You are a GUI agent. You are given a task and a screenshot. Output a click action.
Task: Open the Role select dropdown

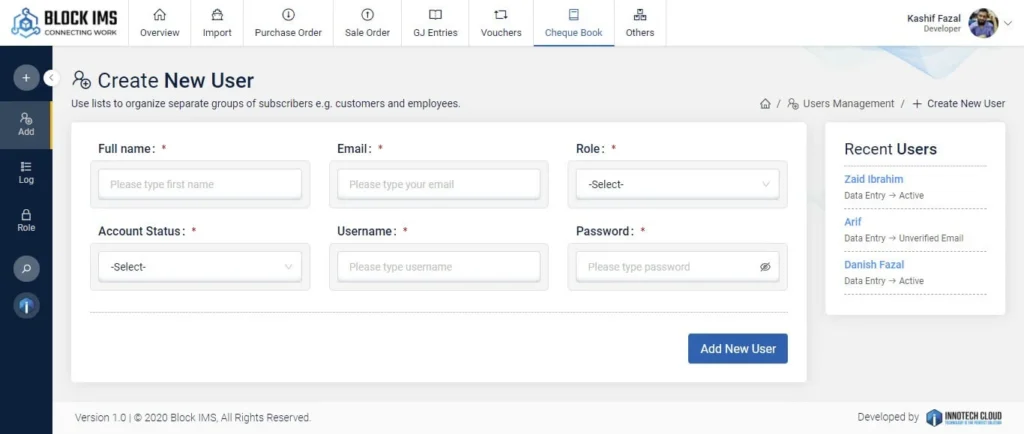click(678, 184)
